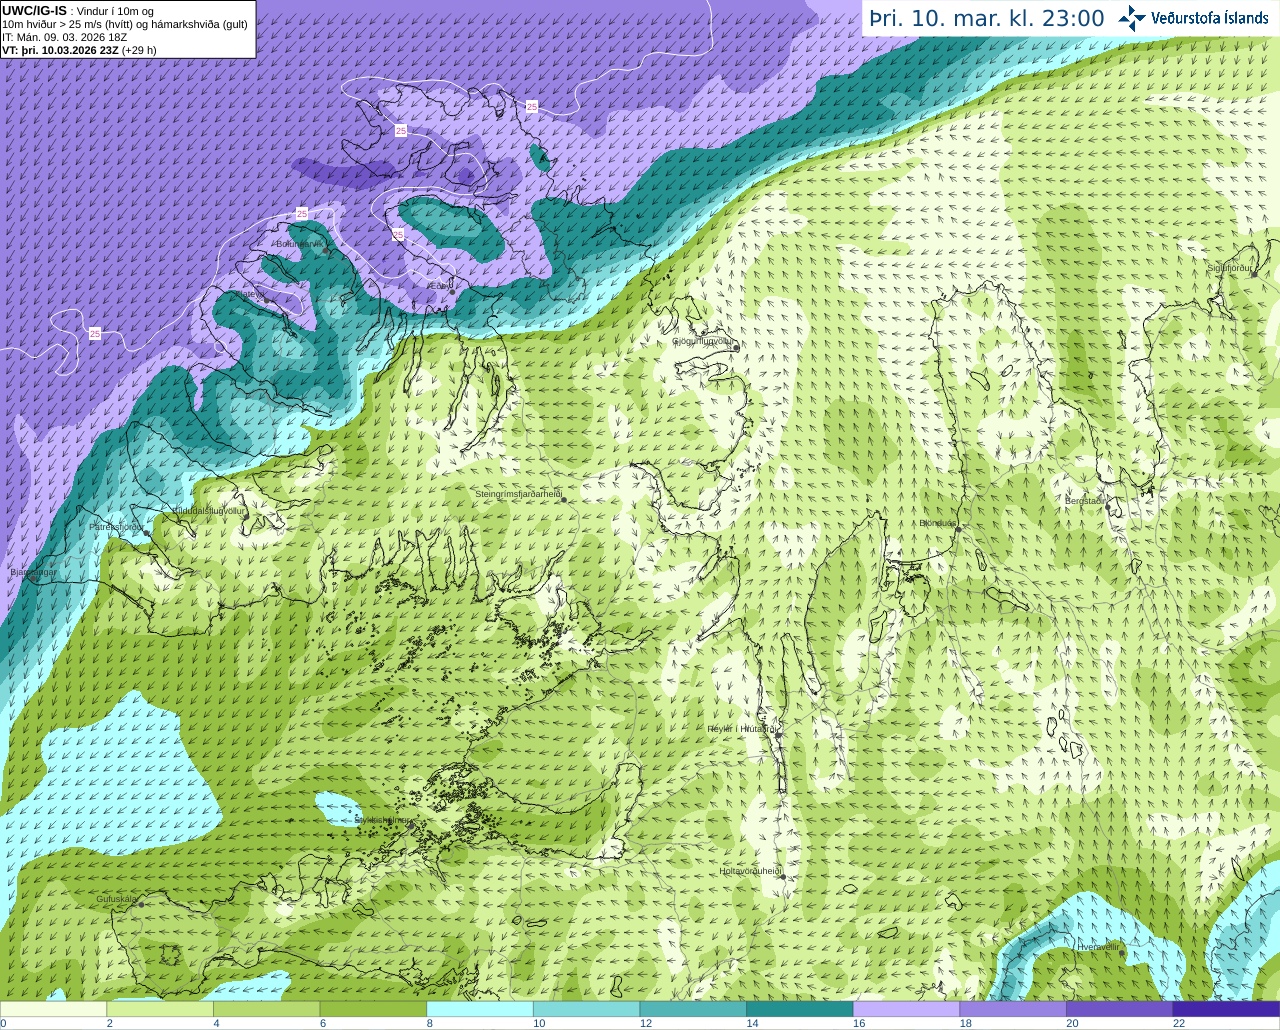Click the Veðurstofa Íslands logo icon
Image resolution: width=1280 pixels, height=1030 pixels.
(1132, 18)
